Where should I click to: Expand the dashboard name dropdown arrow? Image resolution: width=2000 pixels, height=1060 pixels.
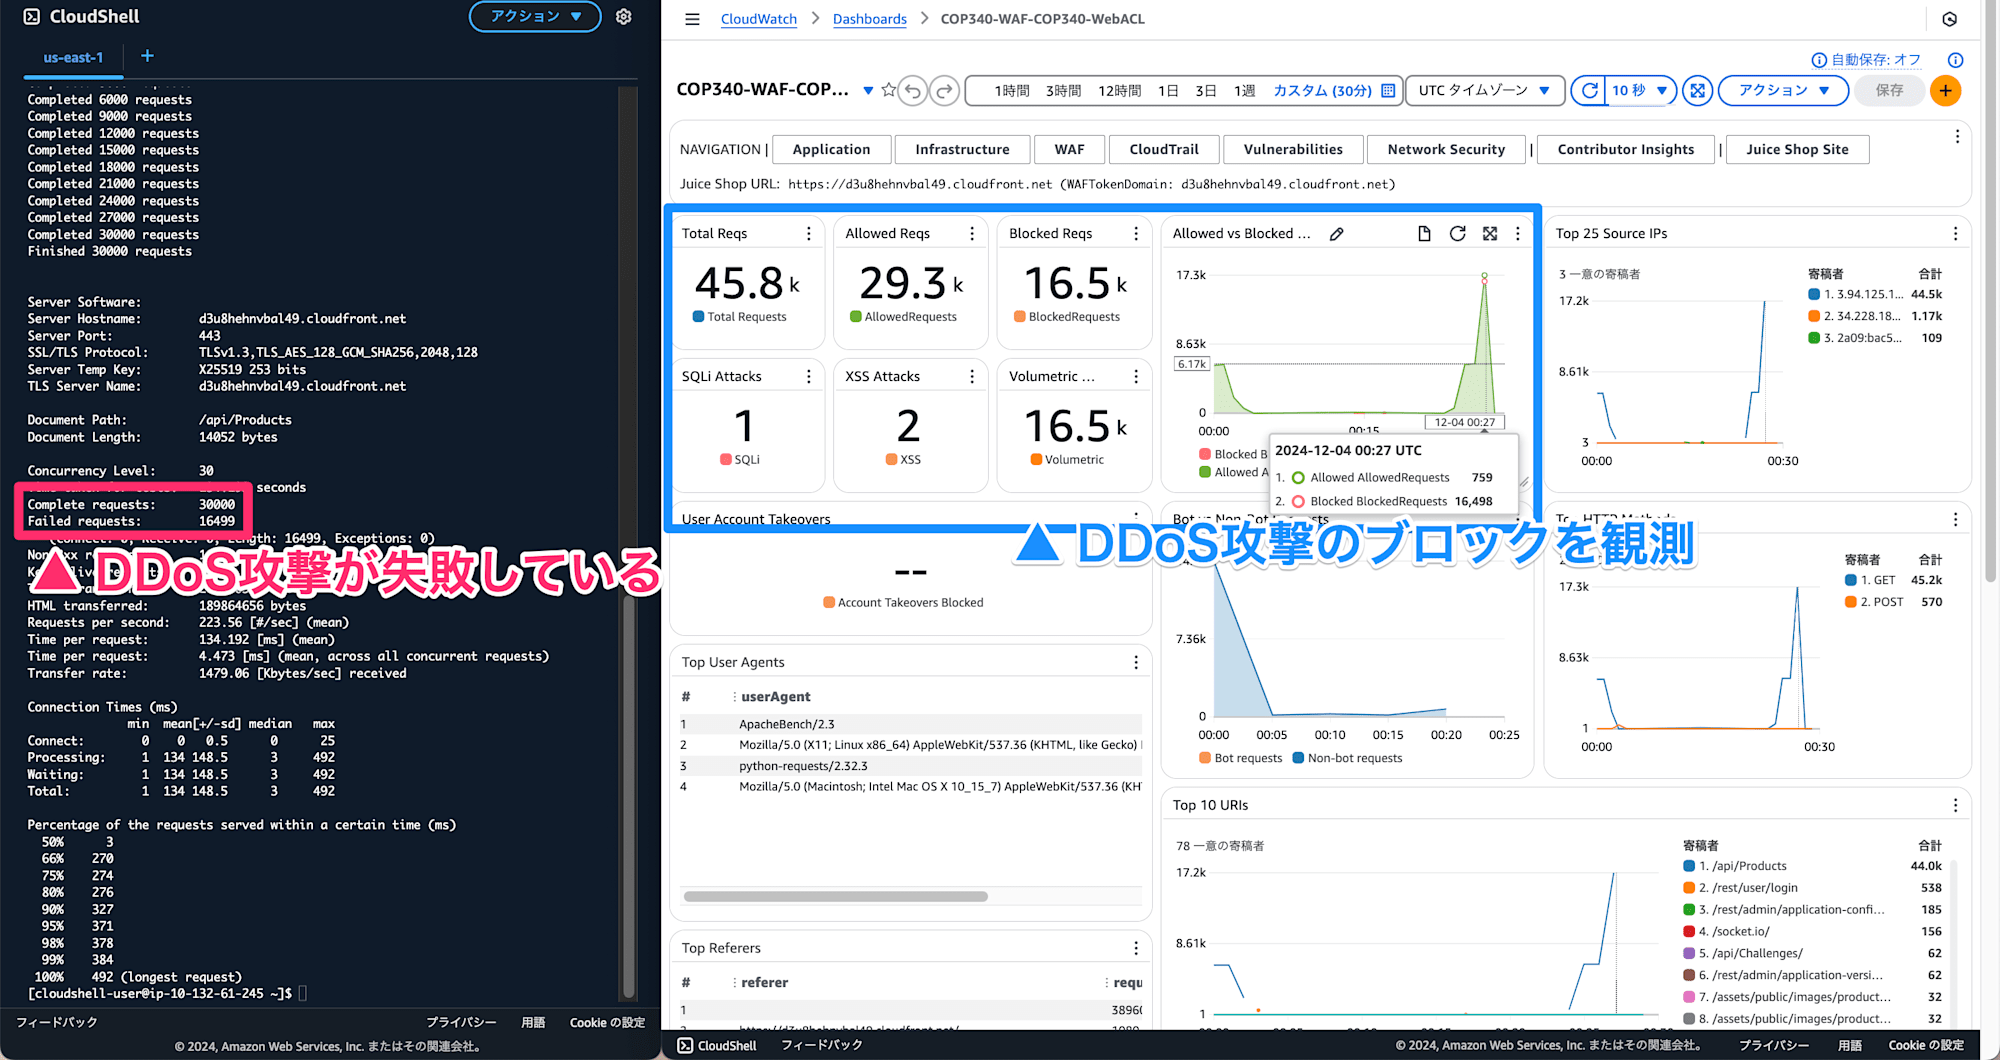coord(868,91)
